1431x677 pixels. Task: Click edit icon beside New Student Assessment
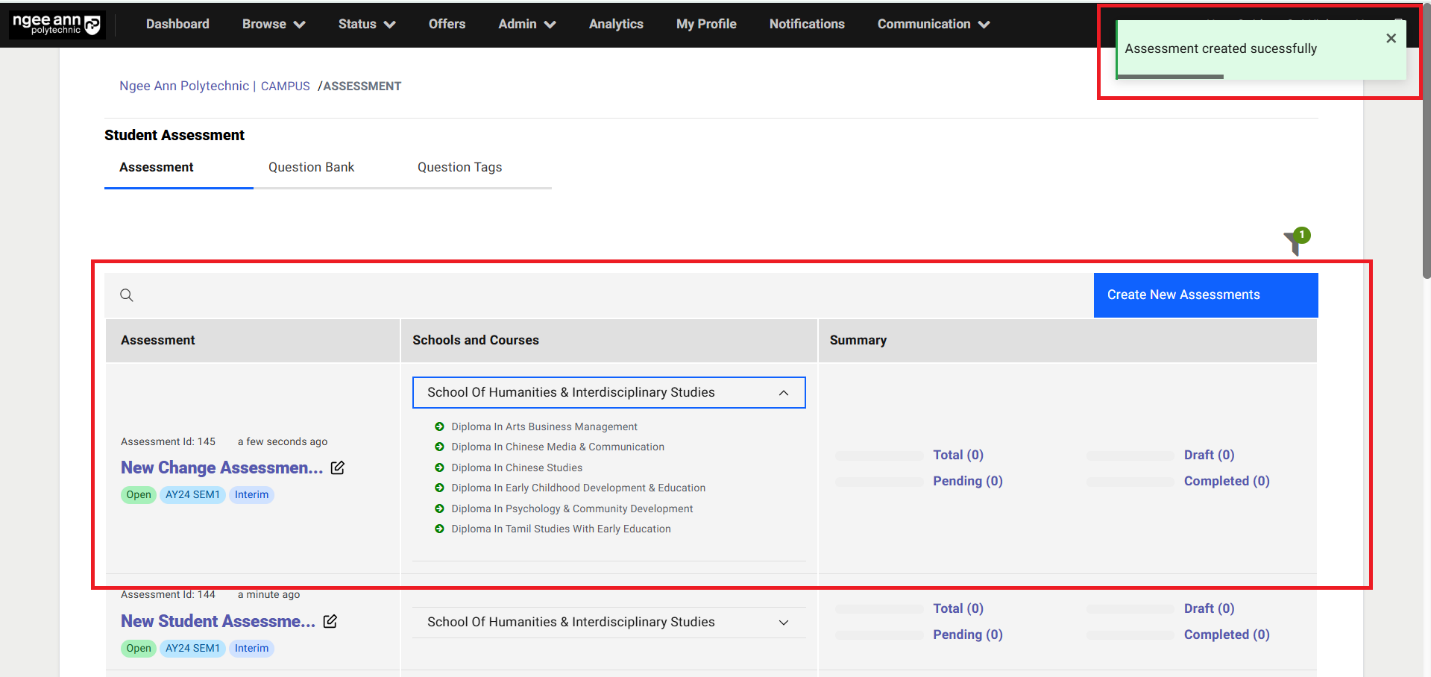tap(330, 621)
